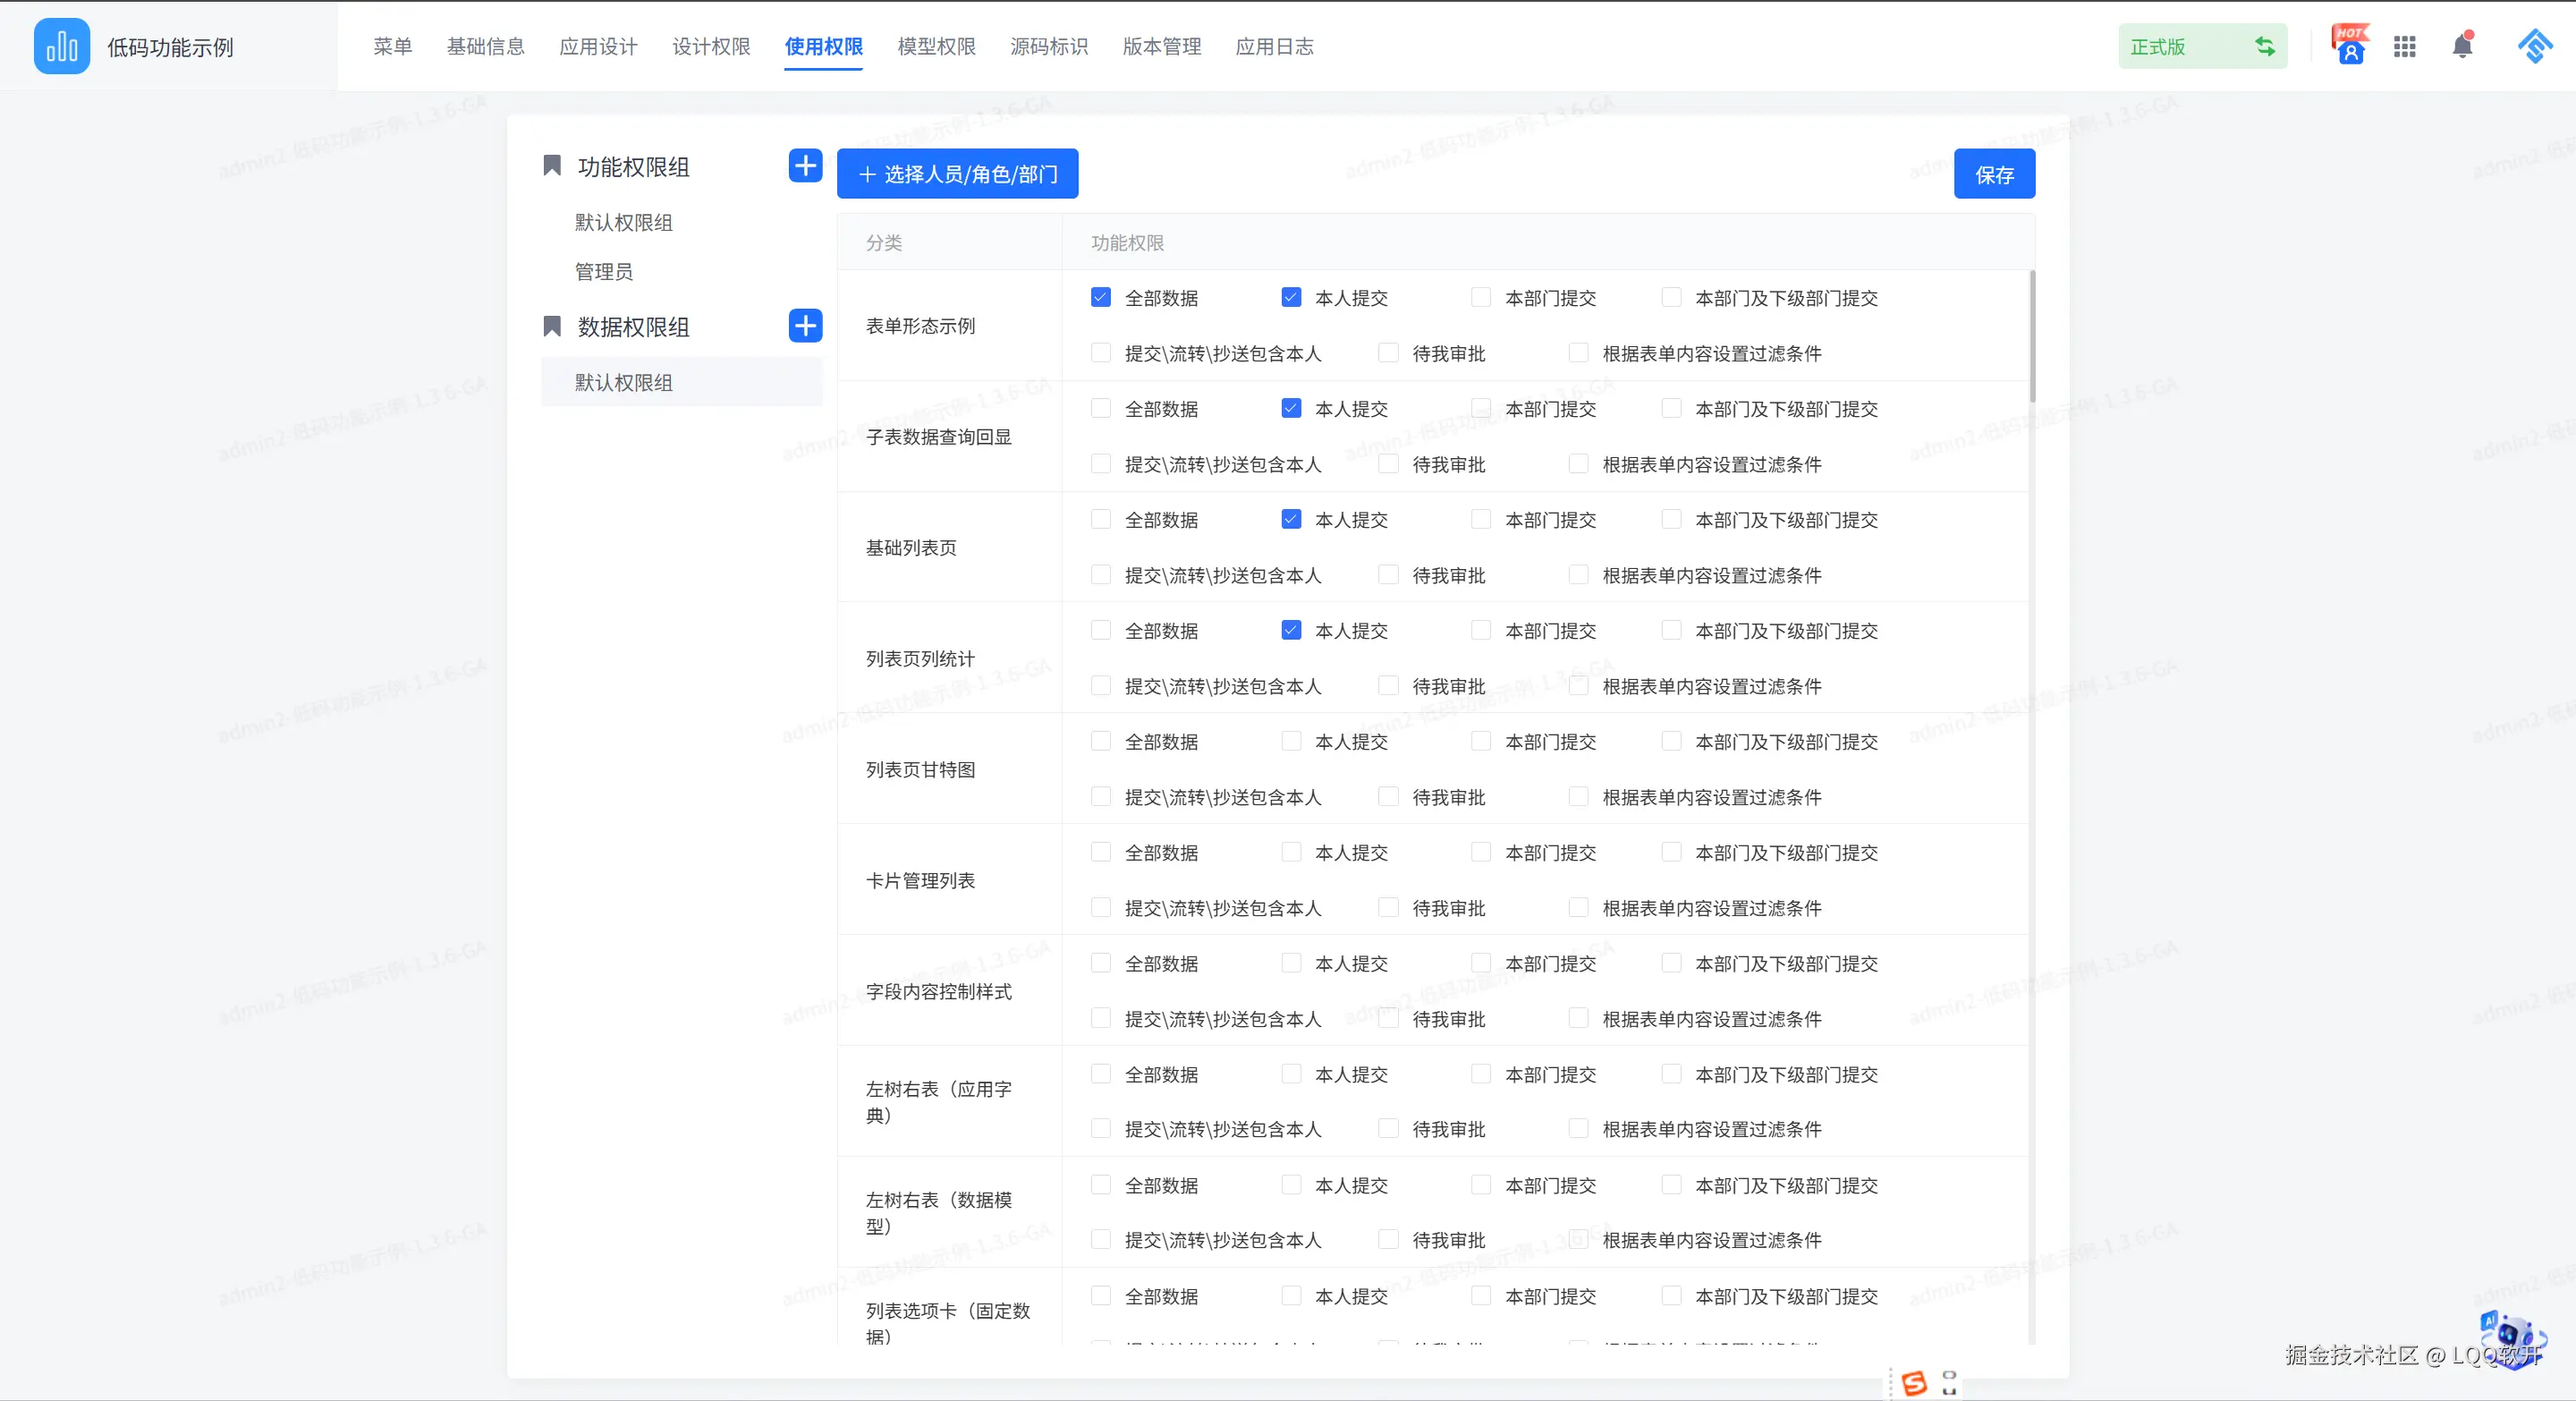Click the 保存 button
The height and width of the screenshot is (1401, 2576).
click(1993, 175)
